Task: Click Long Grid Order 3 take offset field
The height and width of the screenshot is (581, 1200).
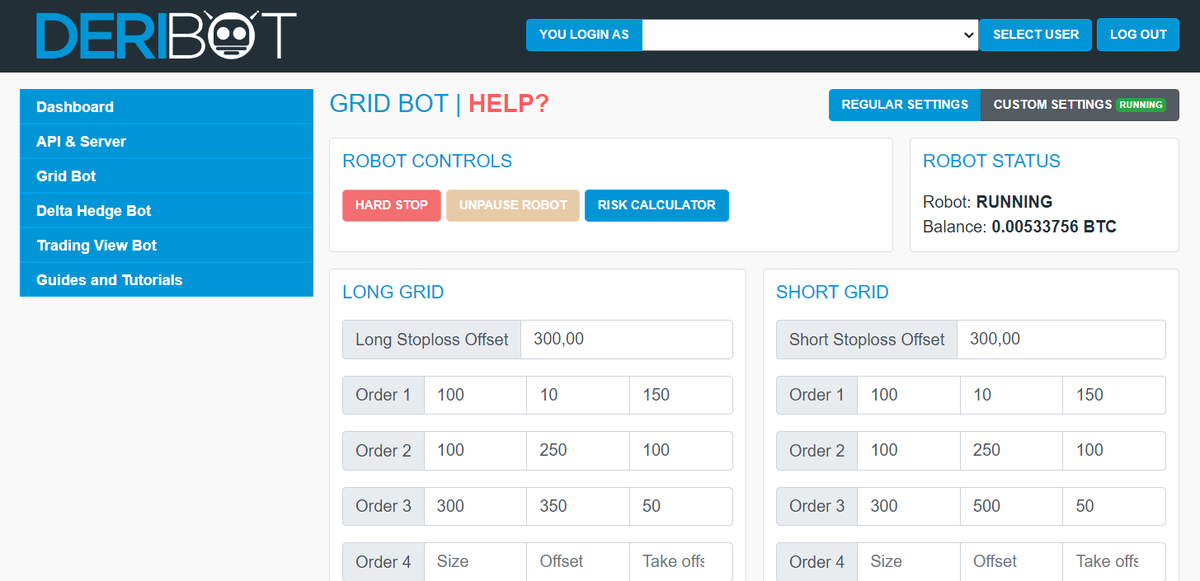Action: click(681, 506)
